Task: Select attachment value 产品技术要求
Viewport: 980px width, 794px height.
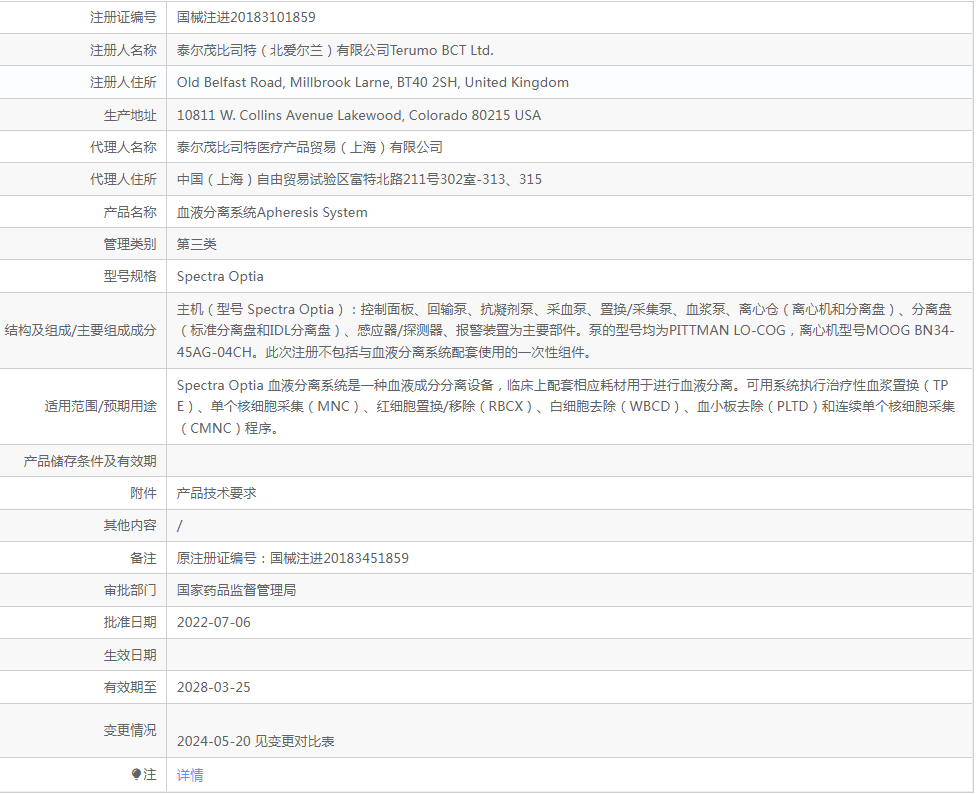Action: (x=217, y=493)
